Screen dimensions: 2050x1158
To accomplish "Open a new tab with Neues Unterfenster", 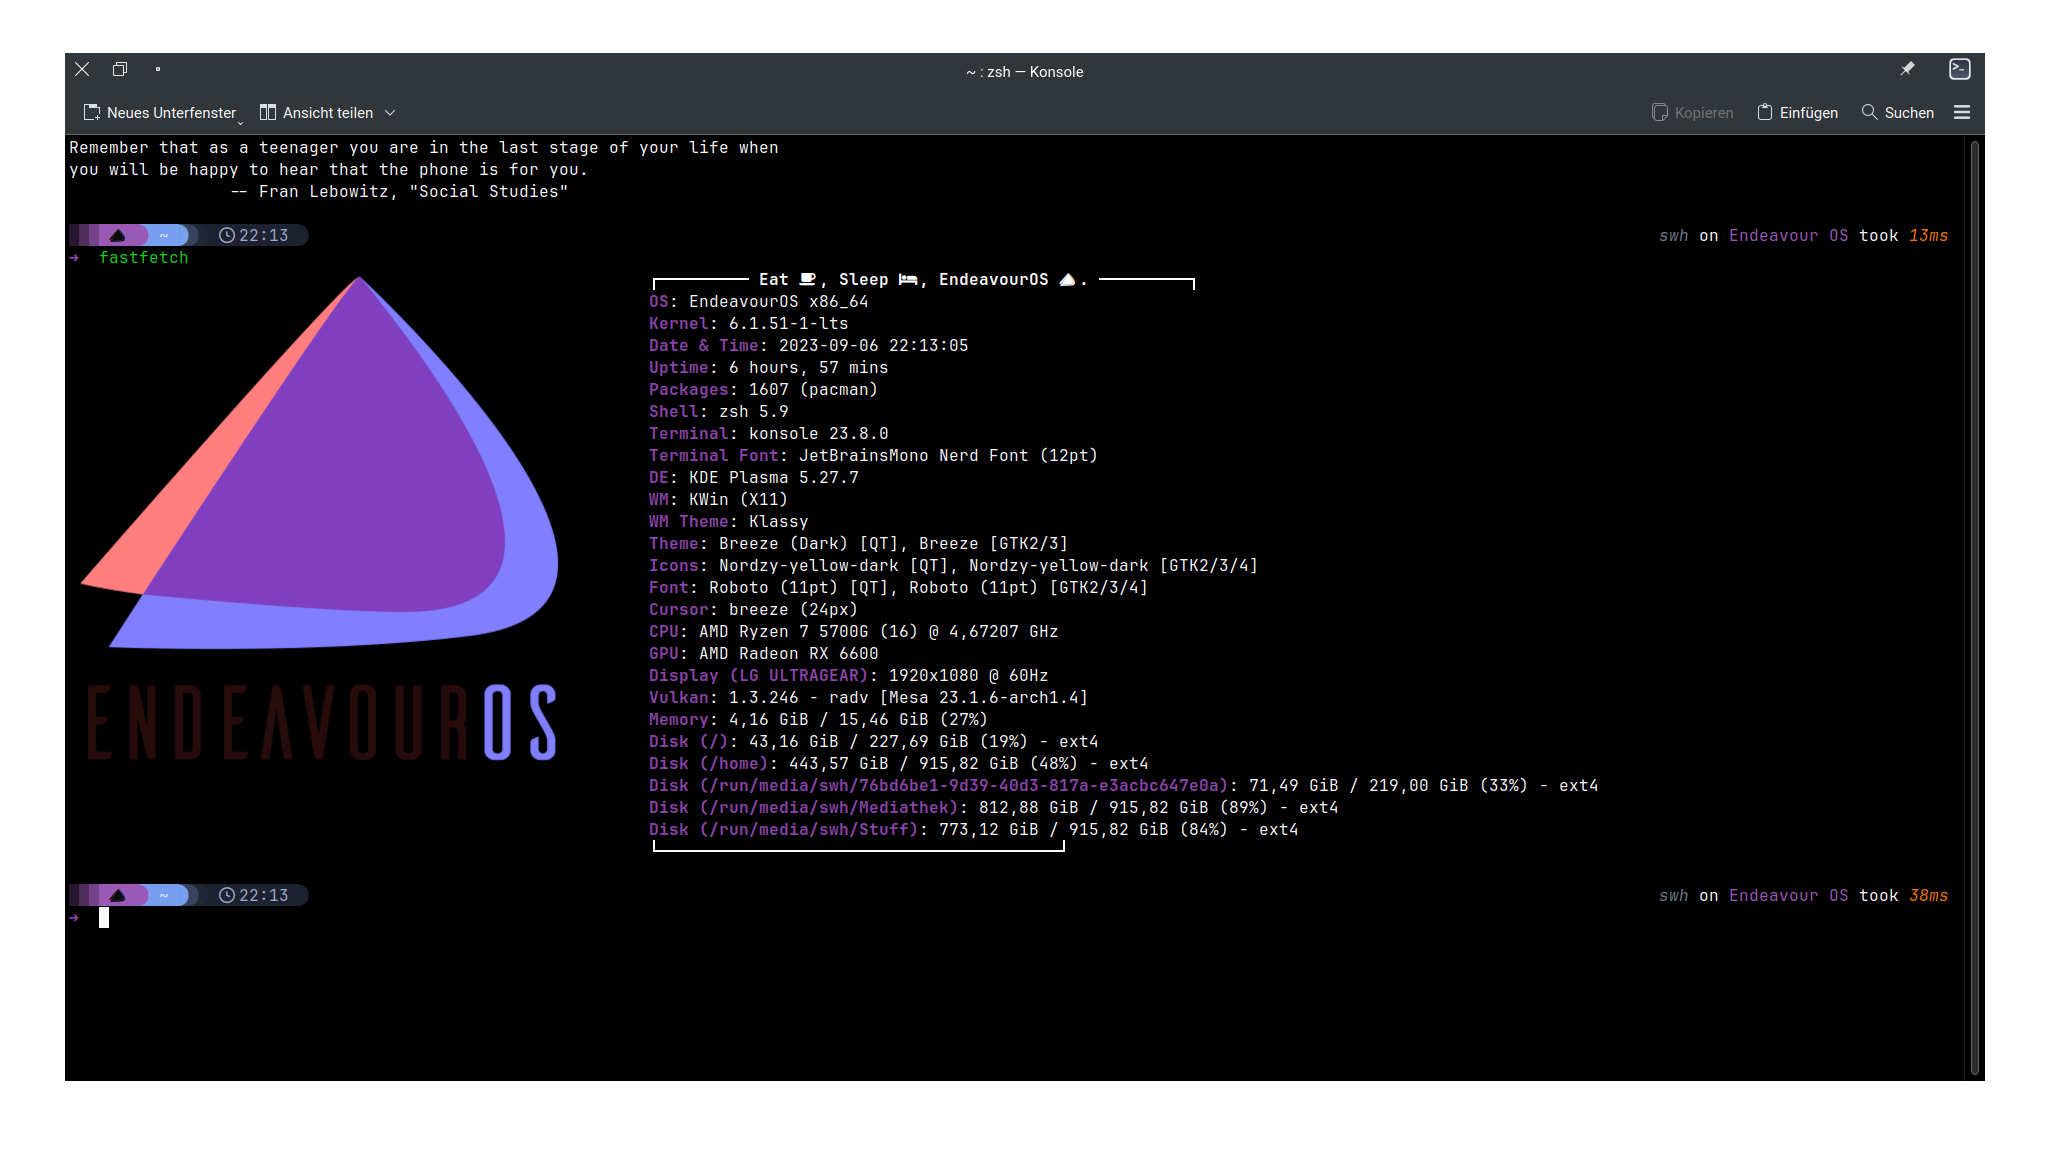I will (163, 113).
